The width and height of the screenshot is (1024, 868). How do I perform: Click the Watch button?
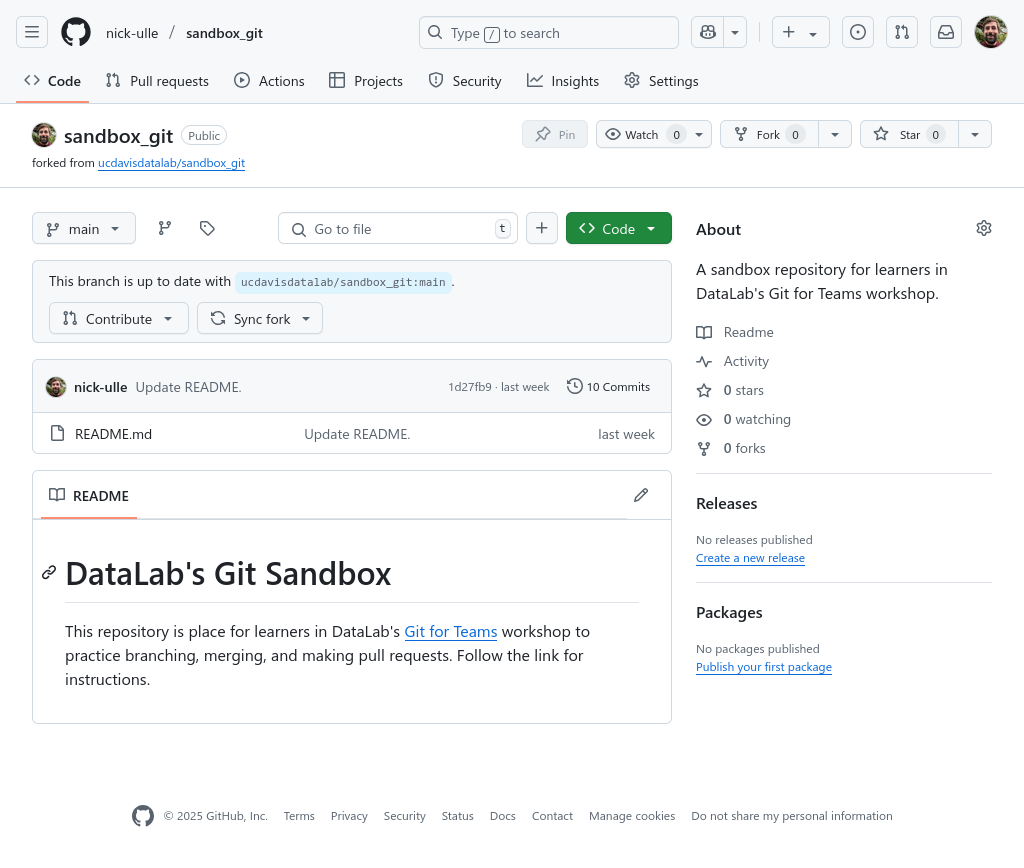pos(642,135)
